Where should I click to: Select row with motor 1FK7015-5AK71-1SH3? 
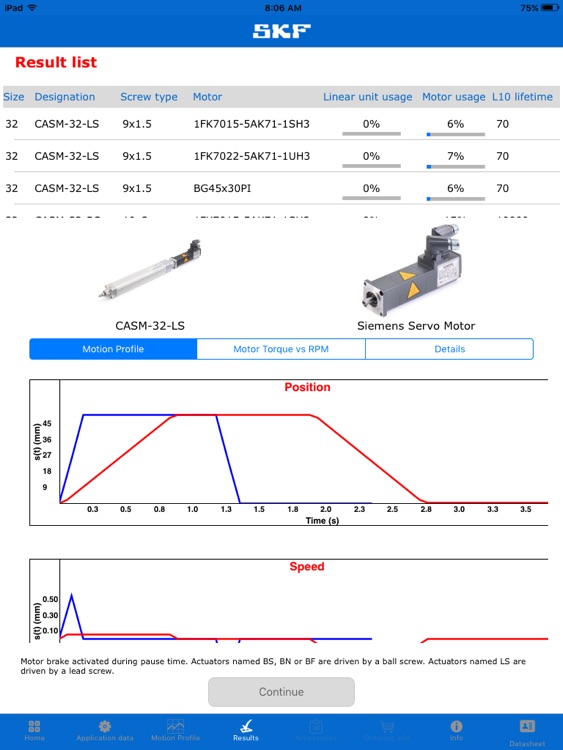[x=281, y=124]
